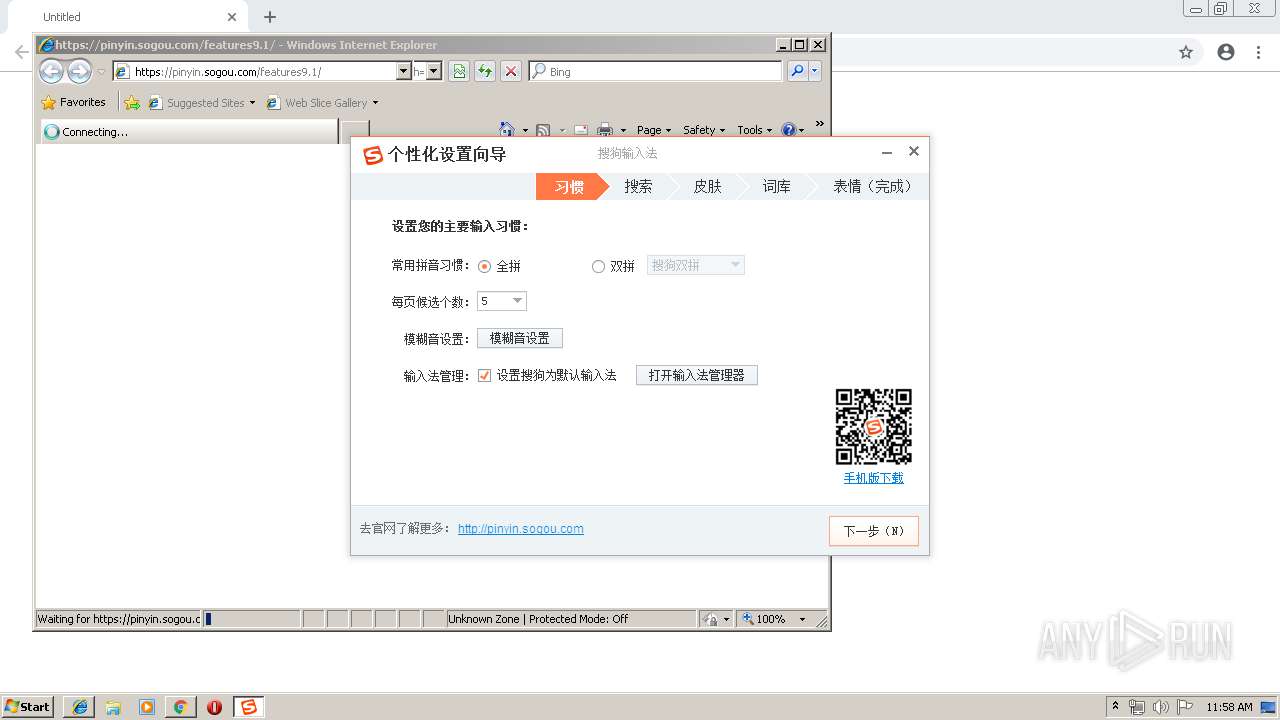
Task: Switch to 表情（完成）wizard step
Action: [872, 186]
